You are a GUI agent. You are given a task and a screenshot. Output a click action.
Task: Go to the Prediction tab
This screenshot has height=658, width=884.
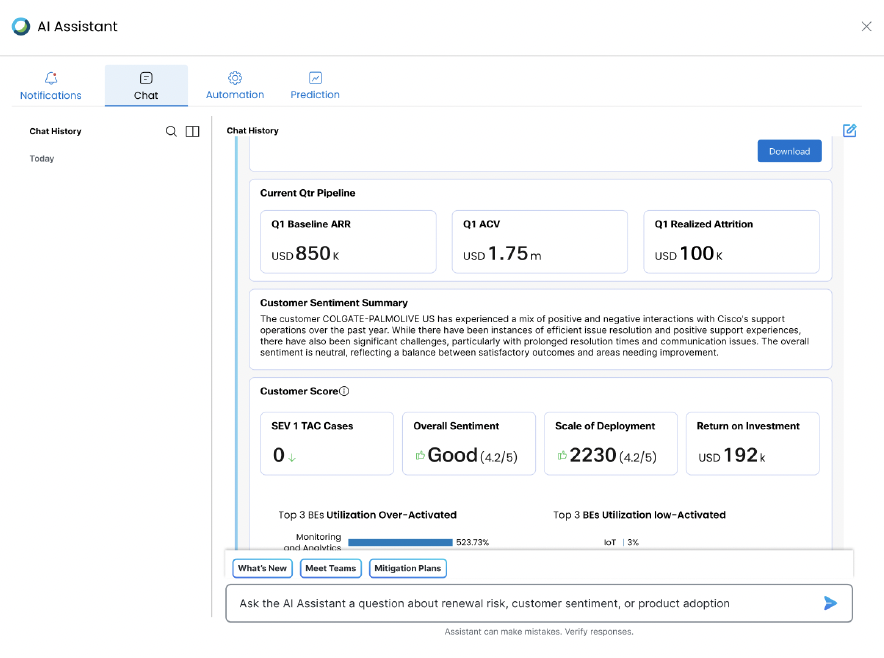[x=315, y=86]
